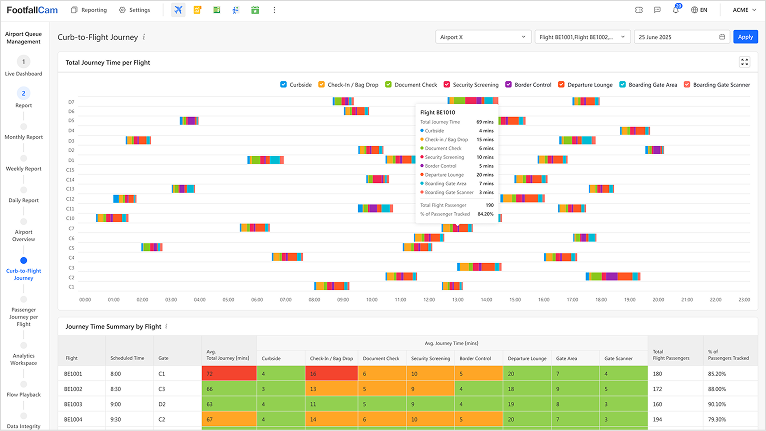Click info icon beside Curb-to-Flight Journey title
The image size is (766, 431).
click(144, 37)
